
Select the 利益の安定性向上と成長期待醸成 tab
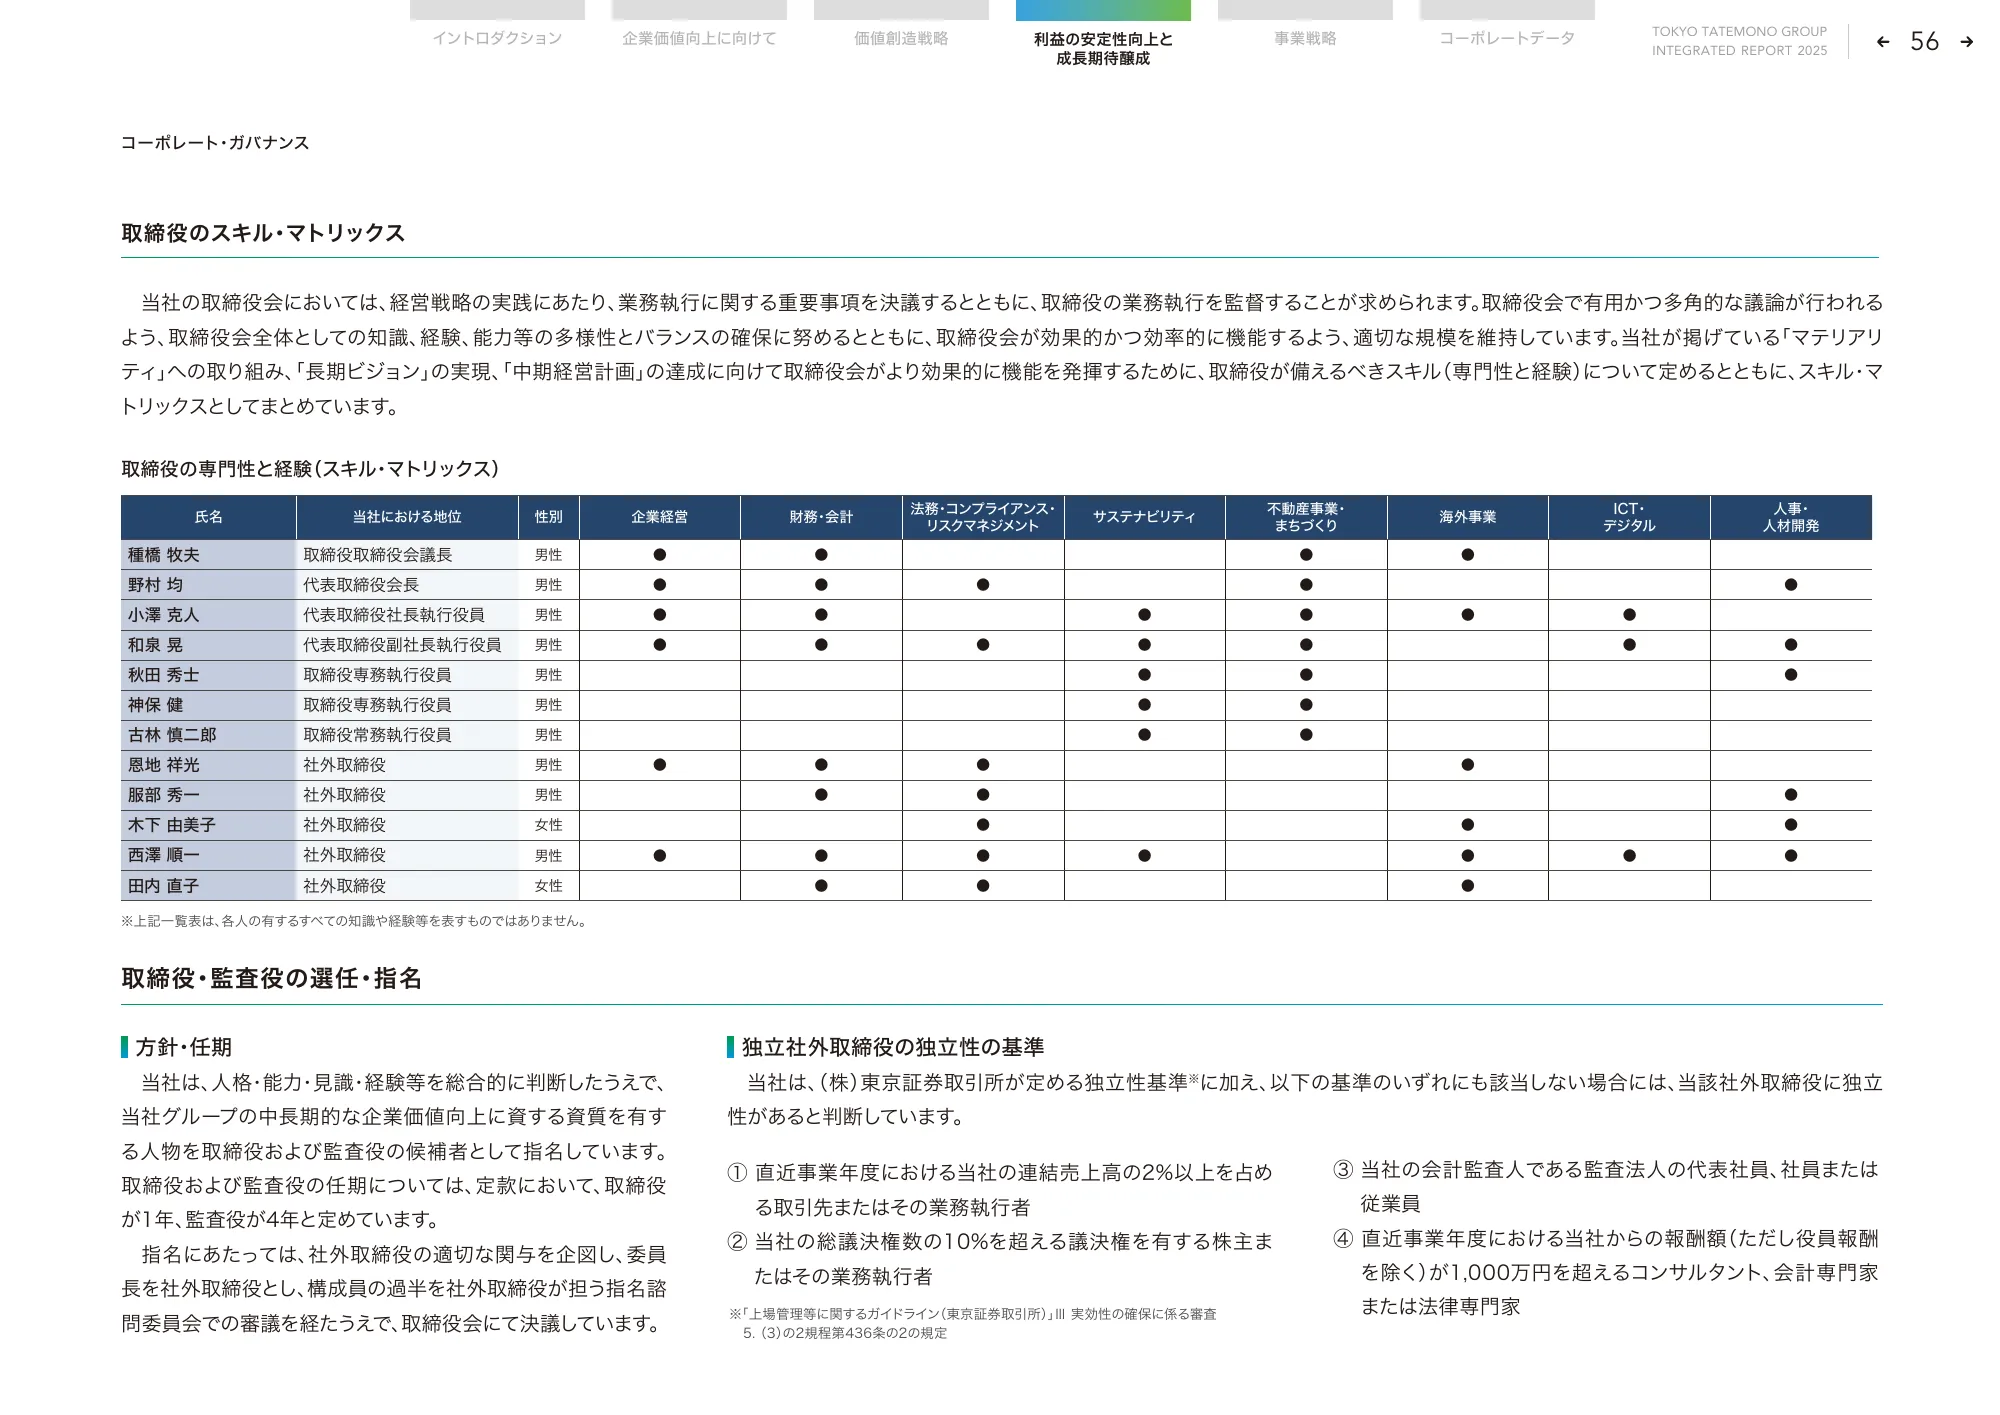1103,48
